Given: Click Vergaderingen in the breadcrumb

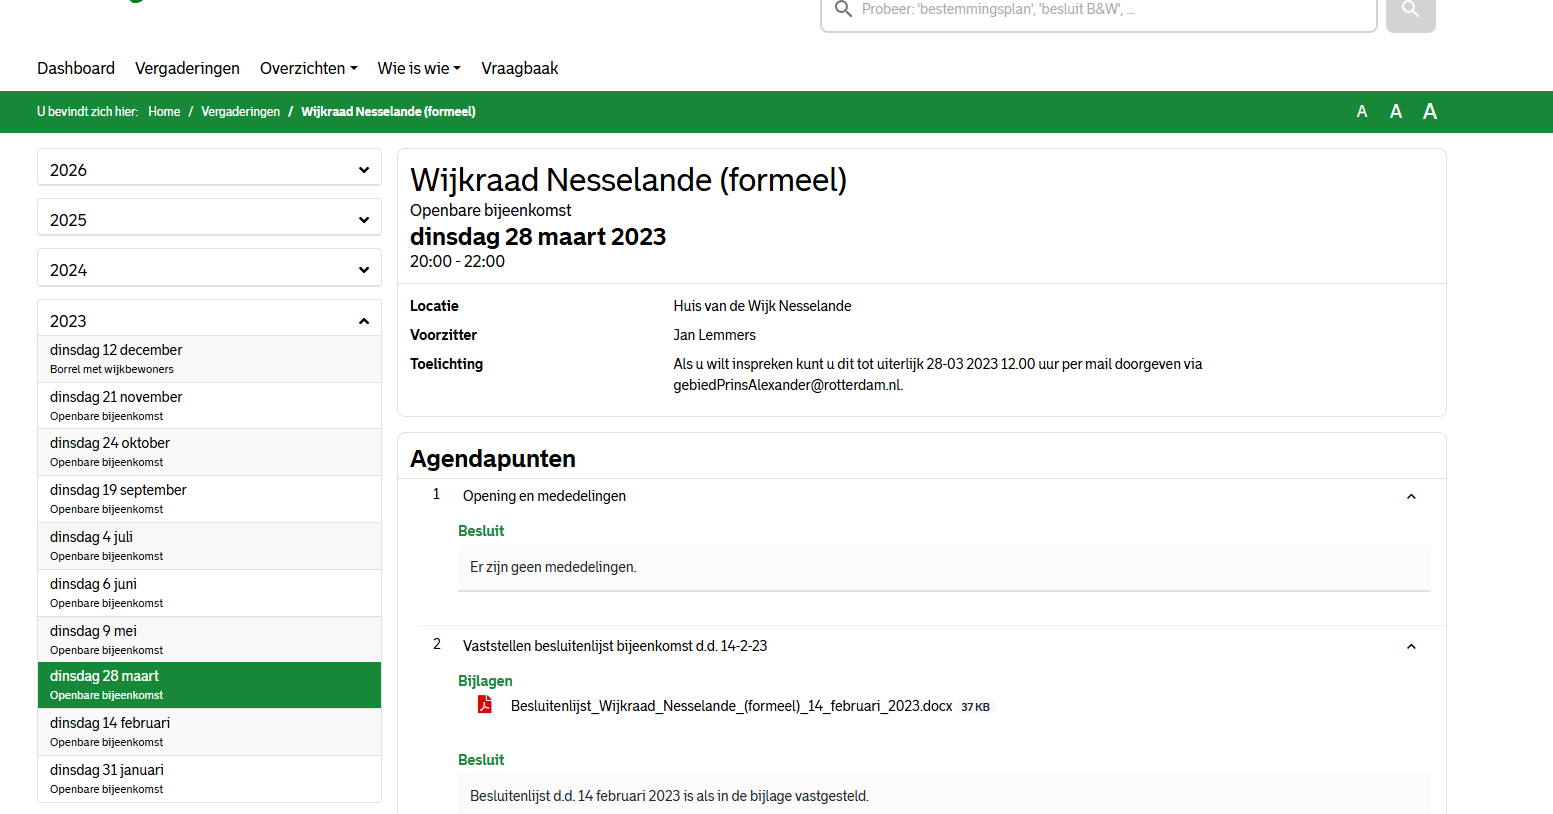Looking at the screenshot, I should click(x=240, y=112).
